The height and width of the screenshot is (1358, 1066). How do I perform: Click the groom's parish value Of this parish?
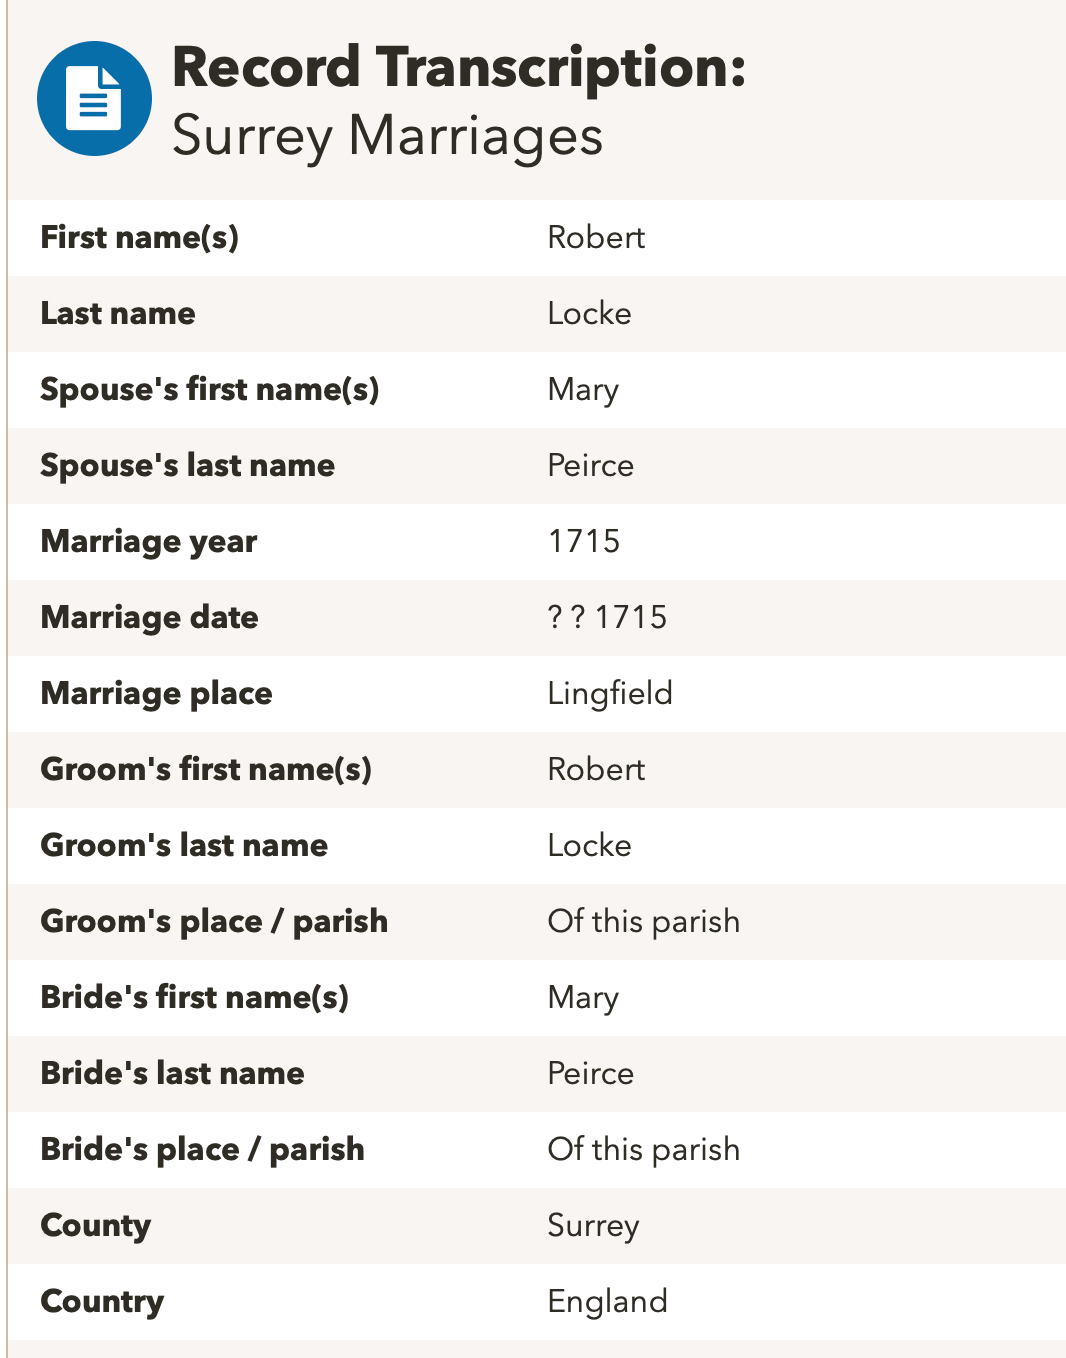644,922
